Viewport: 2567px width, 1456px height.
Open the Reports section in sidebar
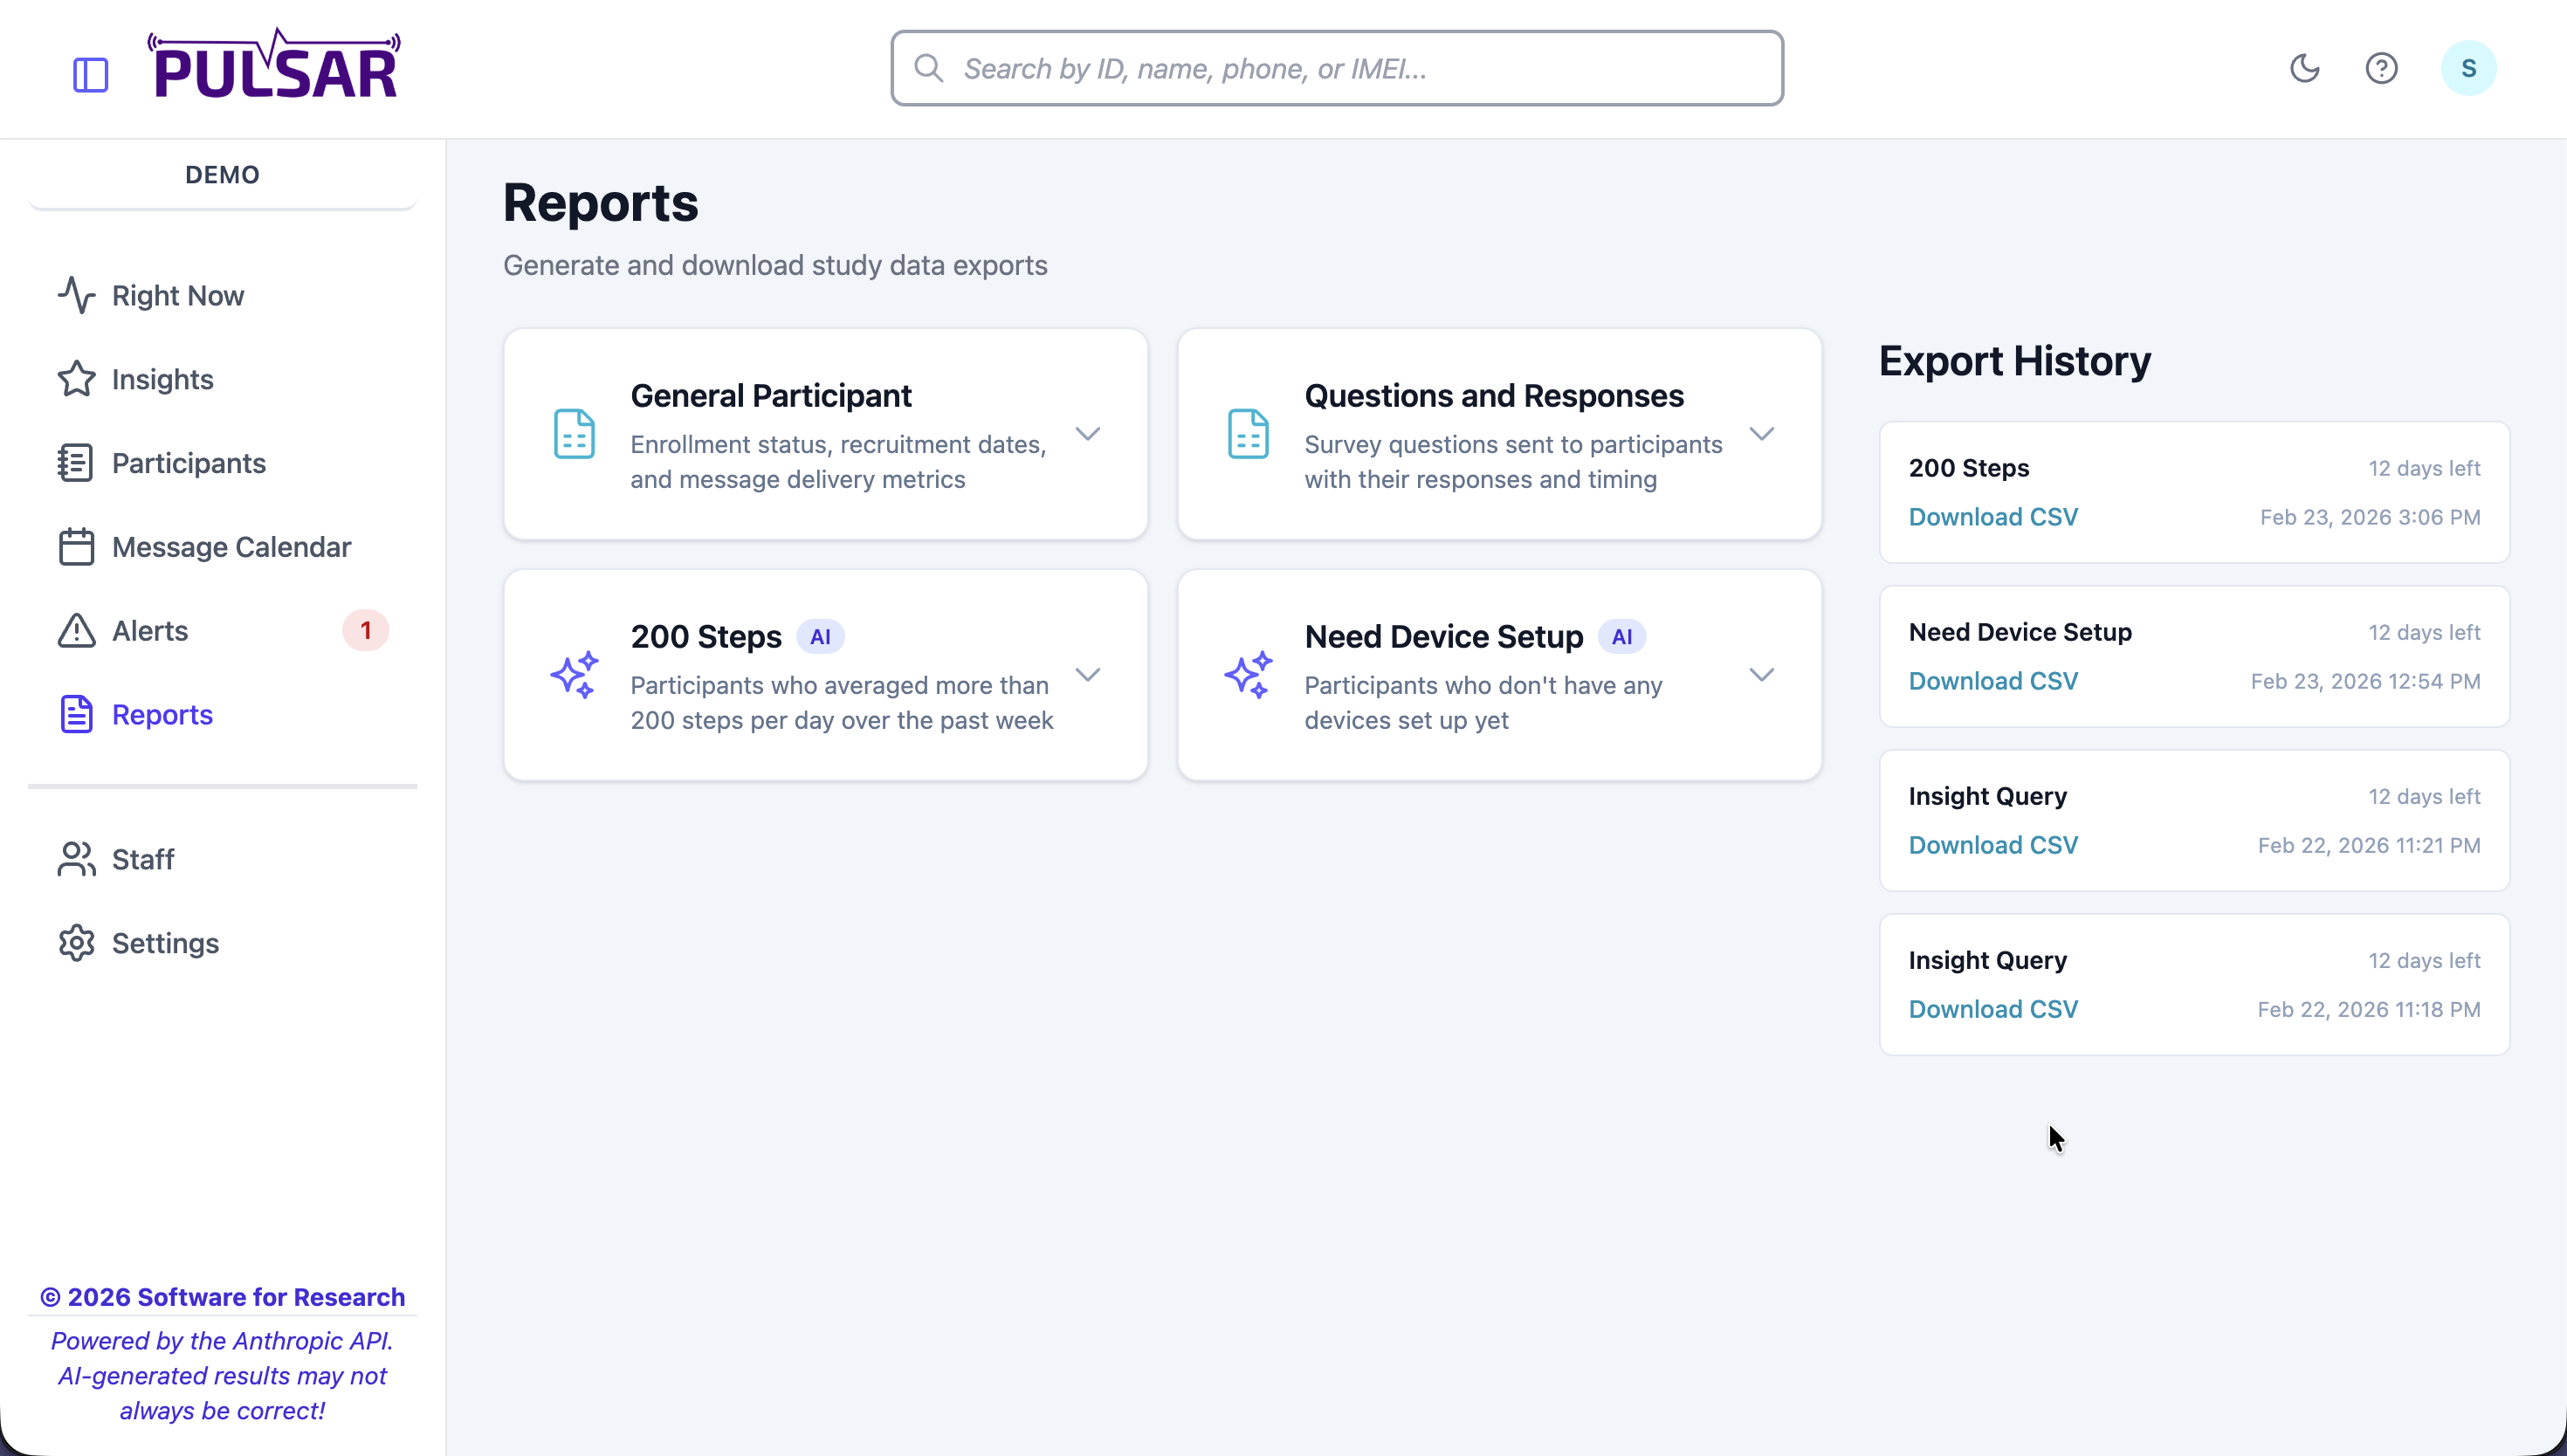click(162, 714)
